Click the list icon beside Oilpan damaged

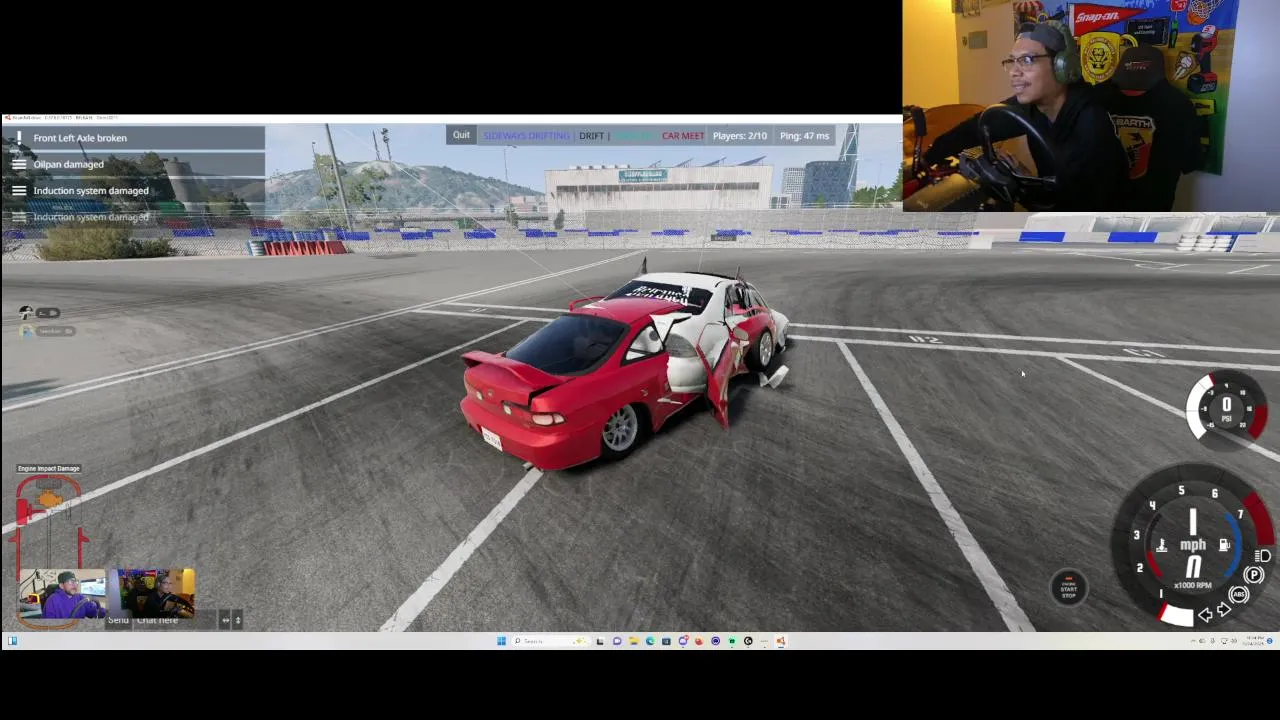[x=18, y=164]
